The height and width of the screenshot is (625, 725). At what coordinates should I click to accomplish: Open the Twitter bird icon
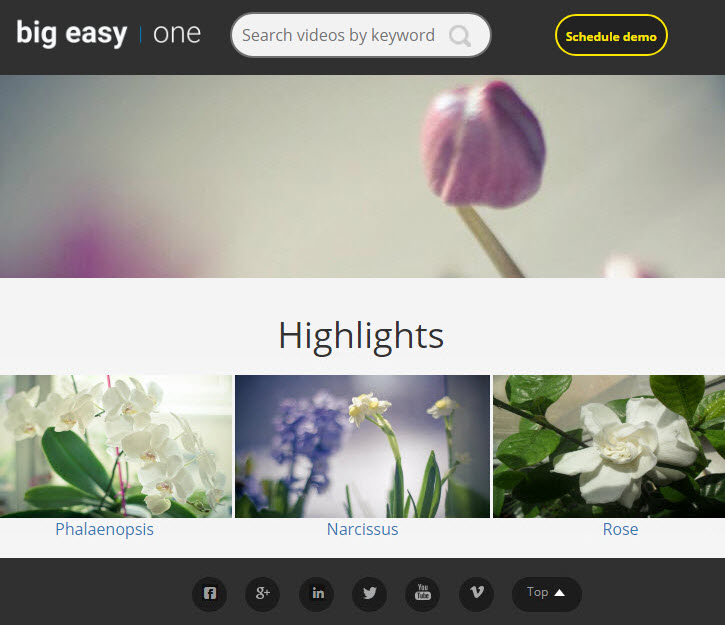(x=369, y=594)
